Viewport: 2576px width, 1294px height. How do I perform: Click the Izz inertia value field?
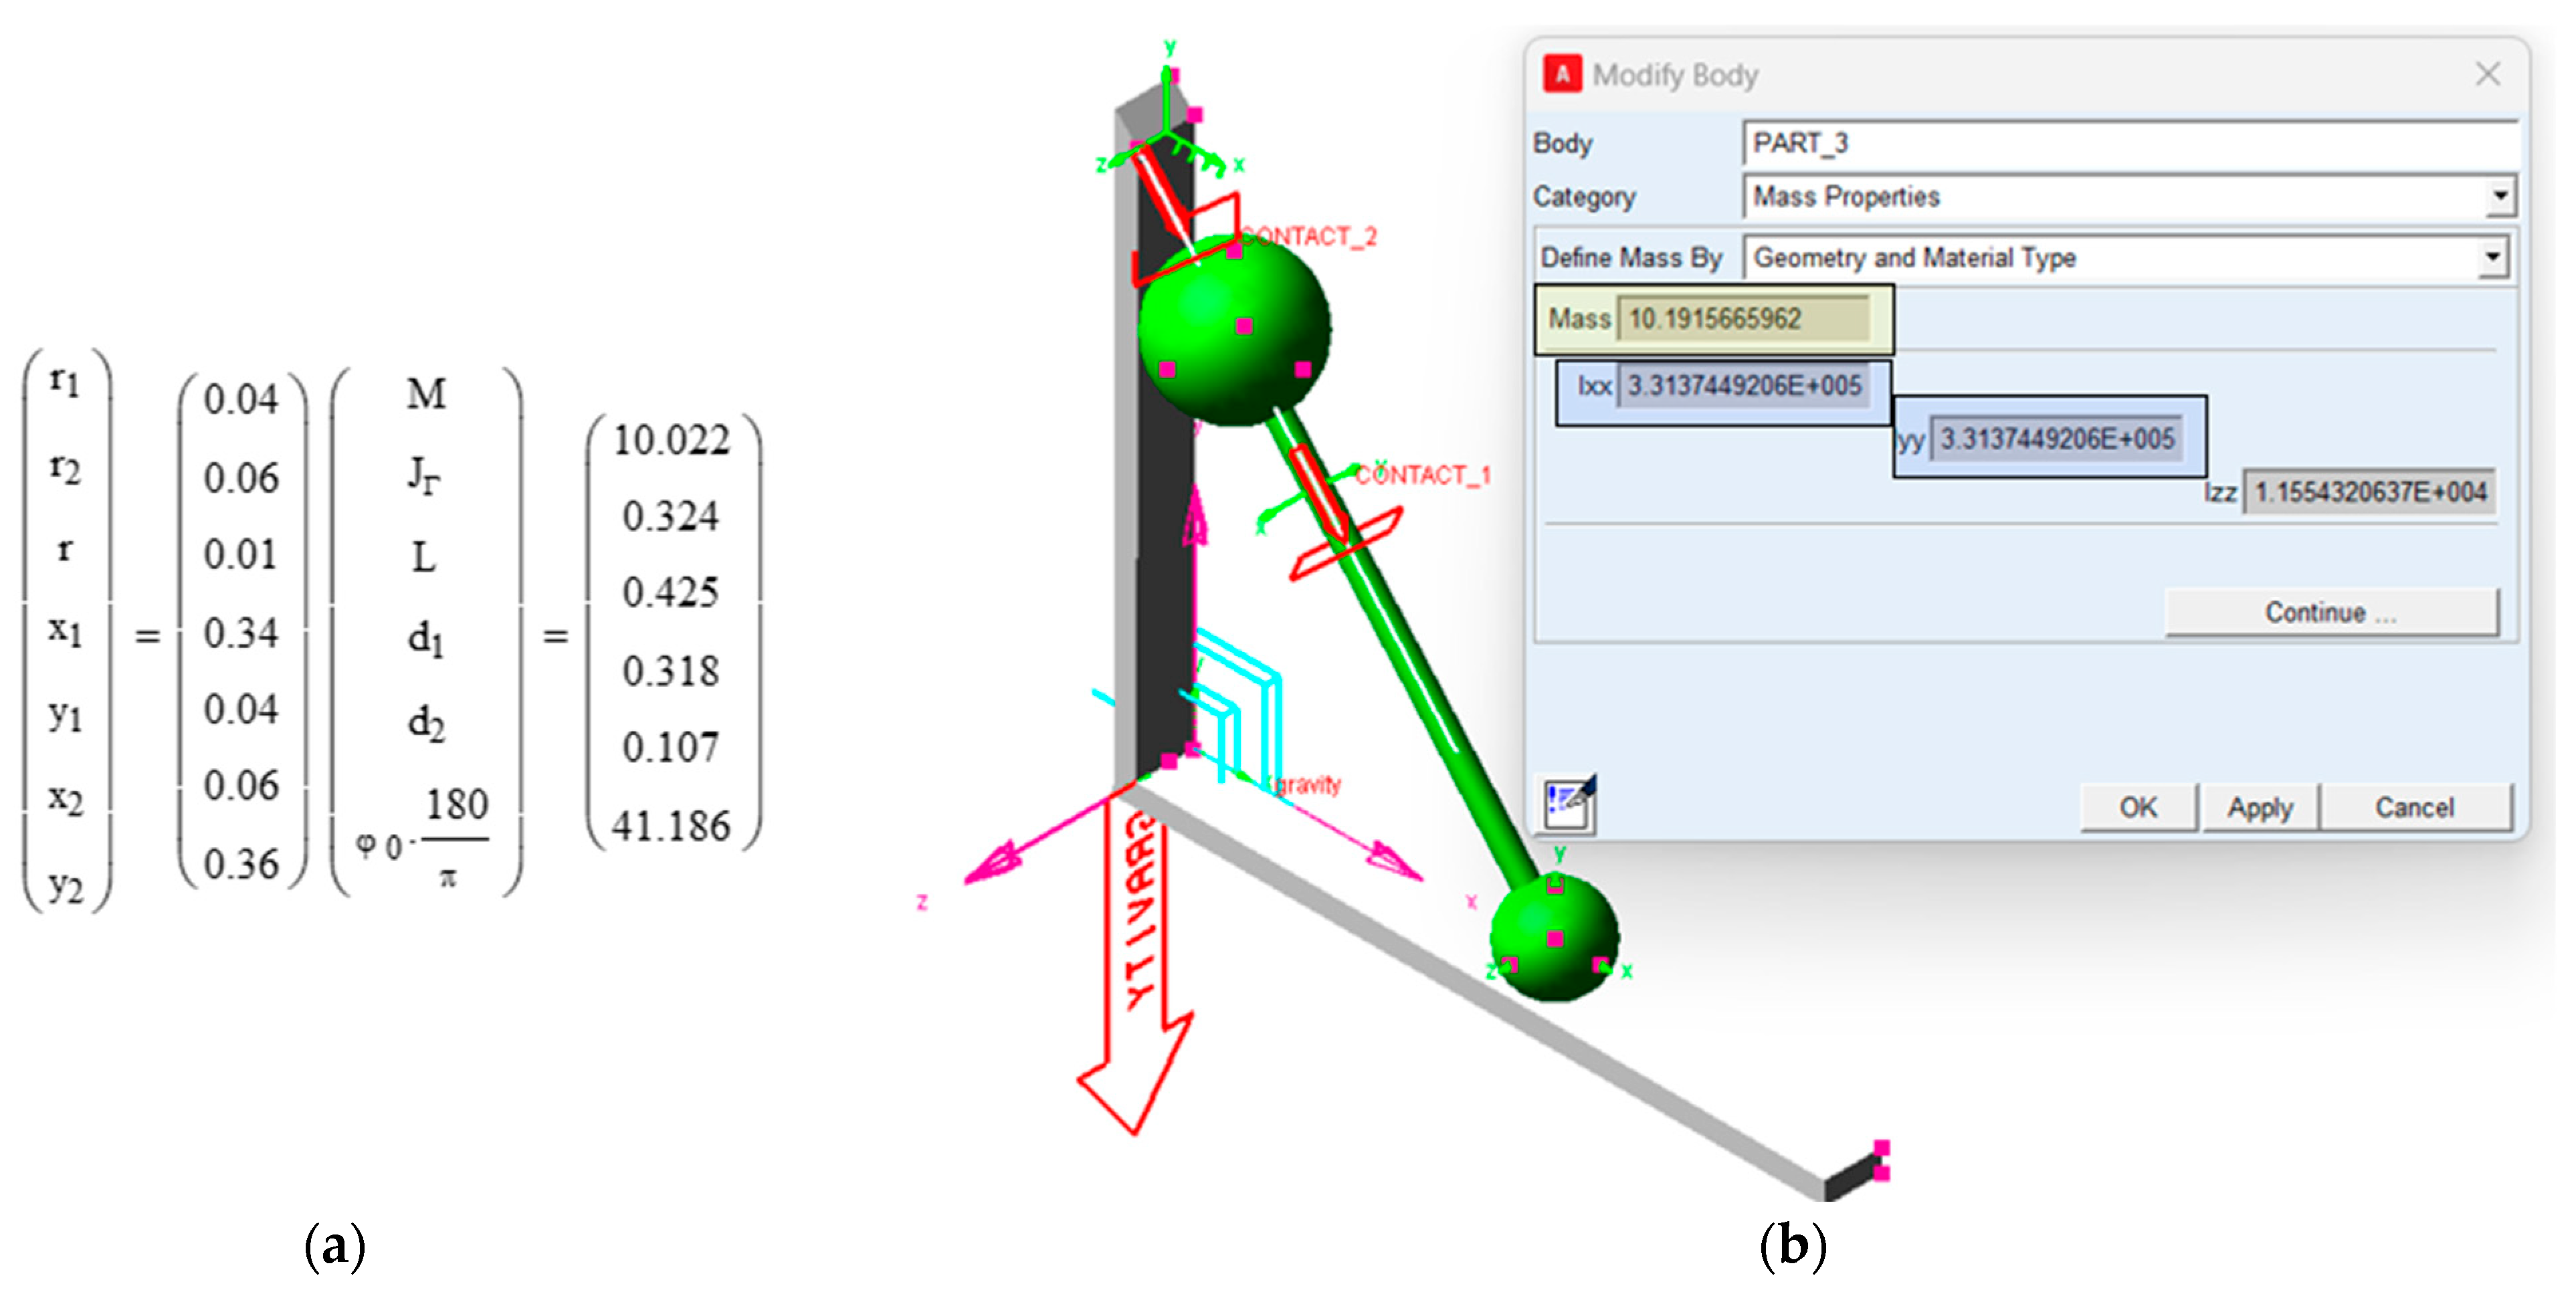point(2369,492)
